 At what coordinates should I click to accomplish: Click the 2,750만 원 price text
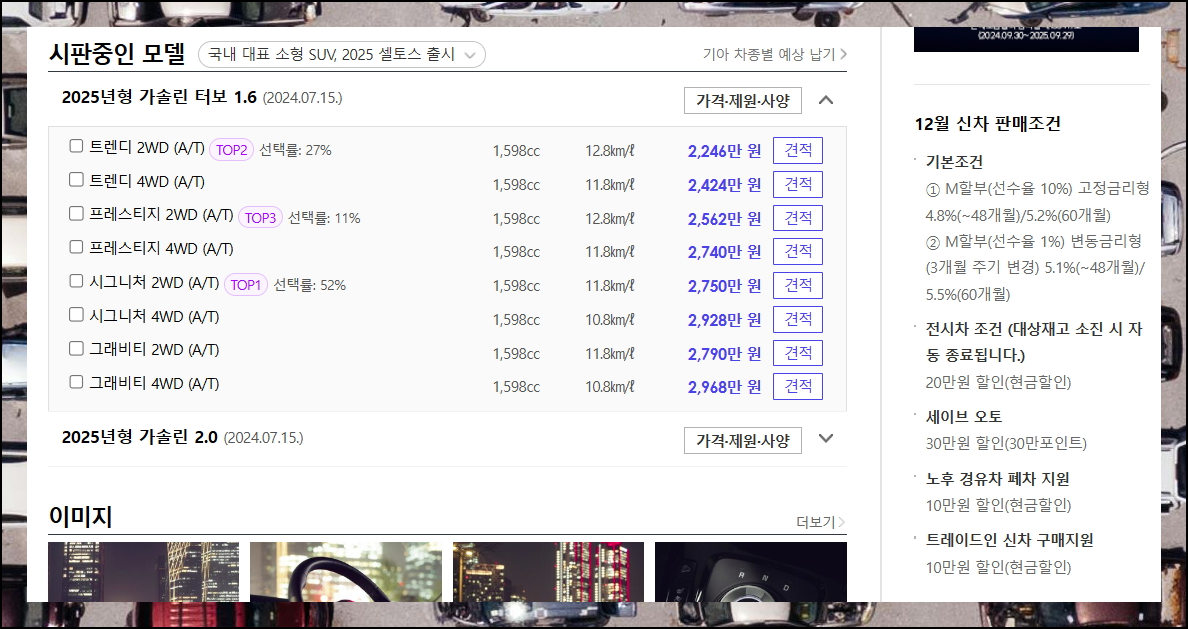724,286
